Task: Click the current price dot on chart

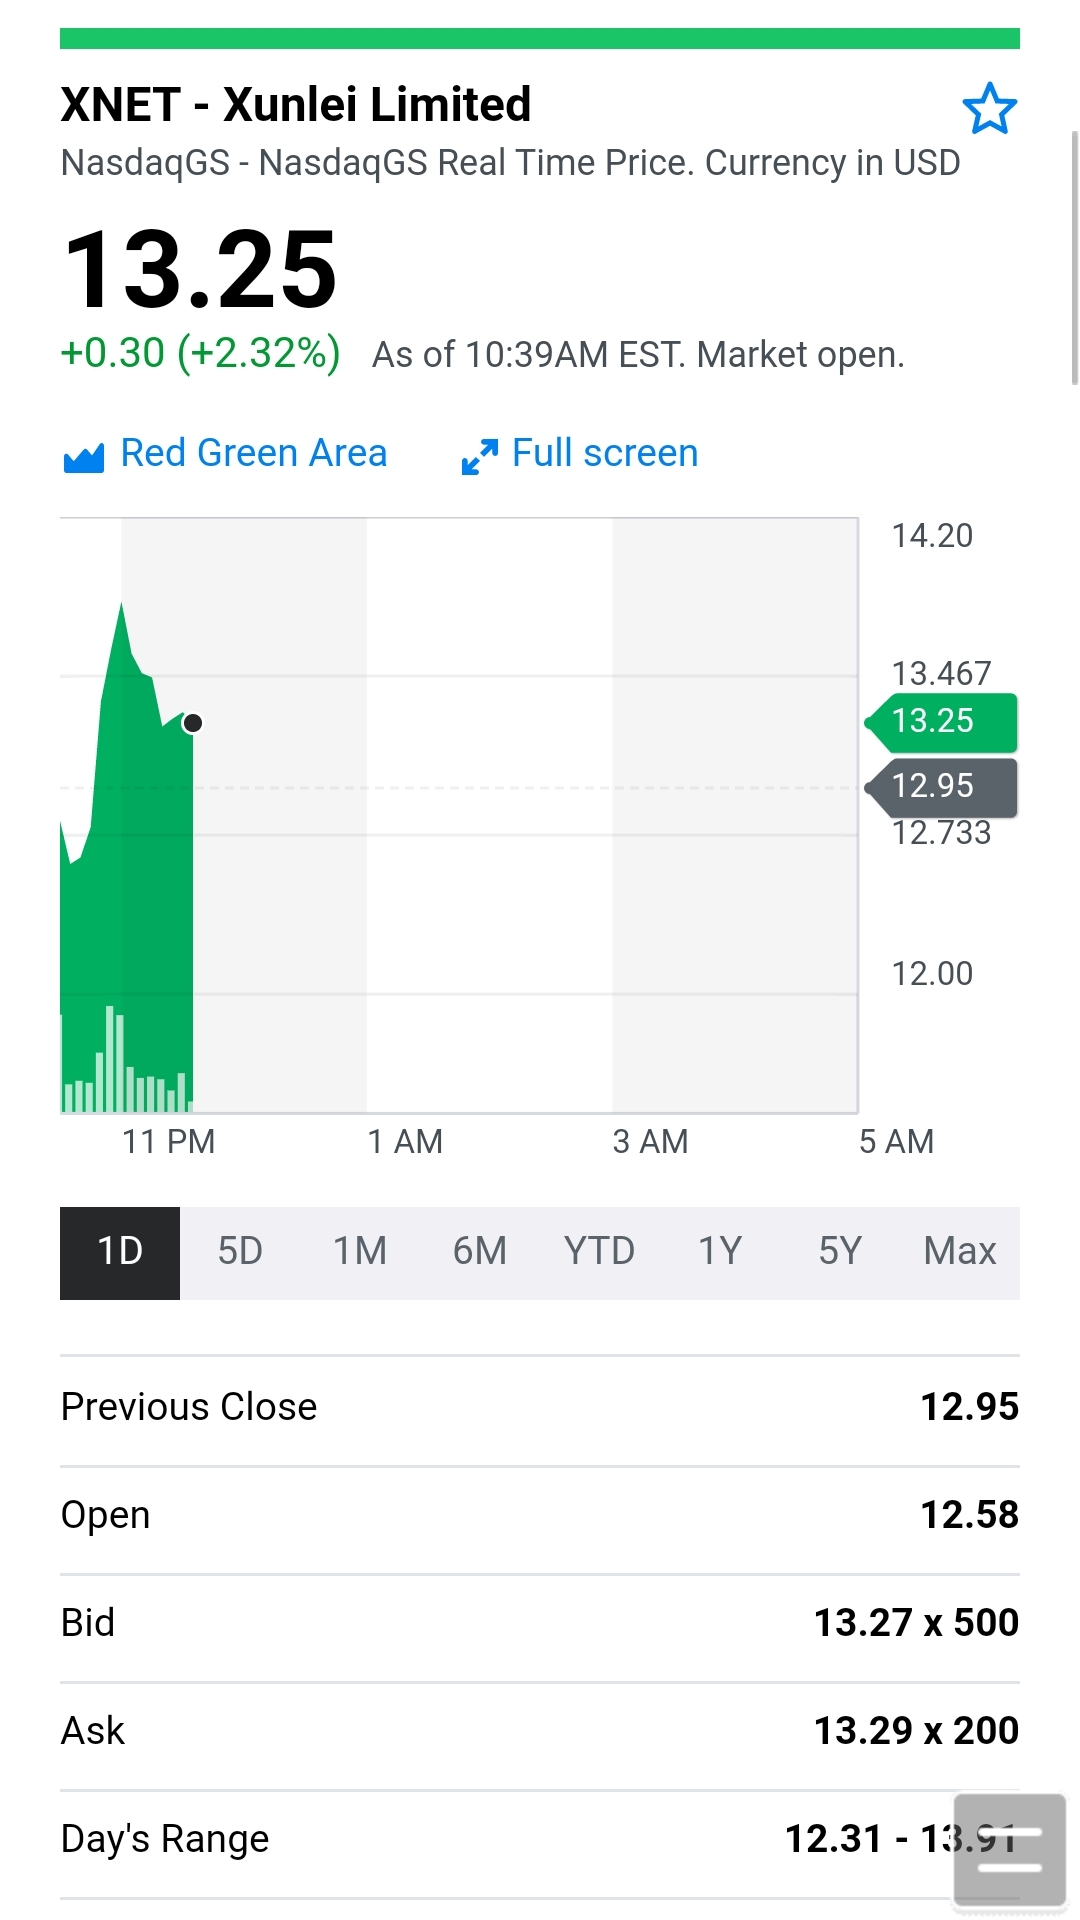Action: click(x=193, y=723)
